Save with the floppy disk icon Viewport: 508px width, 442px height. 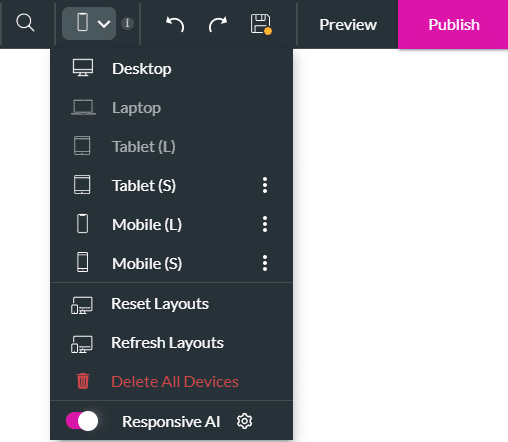click(x=261, y=24)
